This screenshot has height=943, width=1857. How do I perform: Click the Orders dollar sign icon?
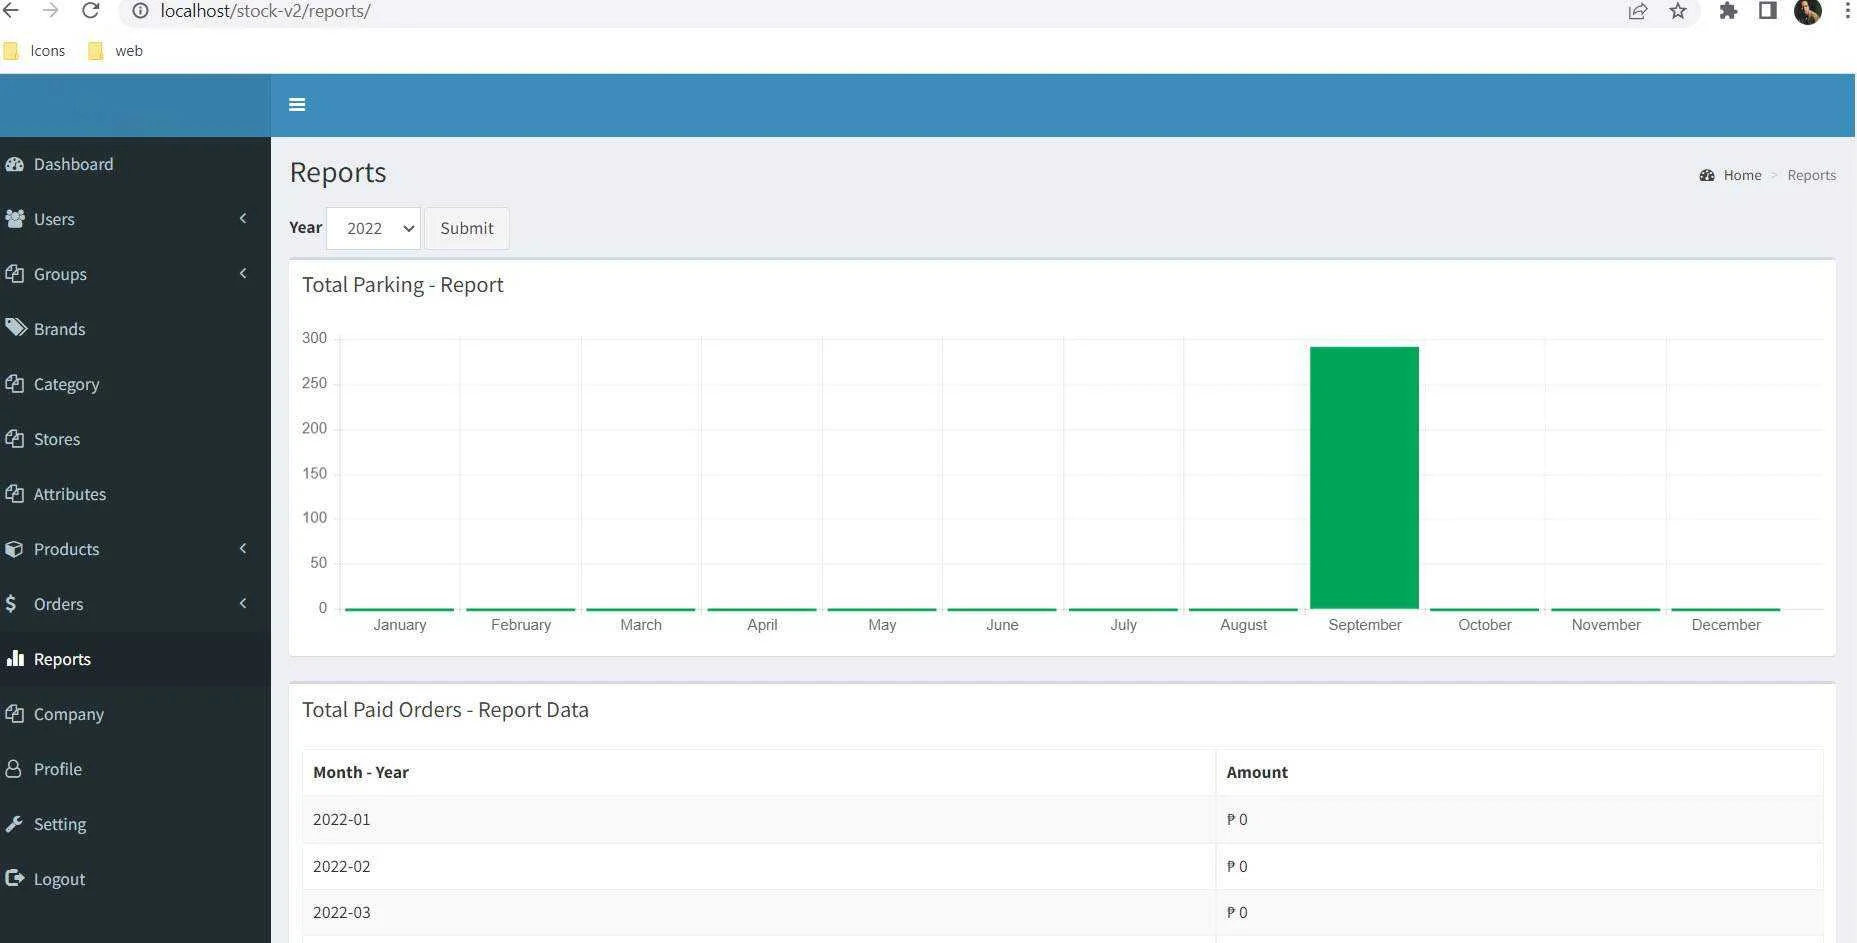coord(11,604)
